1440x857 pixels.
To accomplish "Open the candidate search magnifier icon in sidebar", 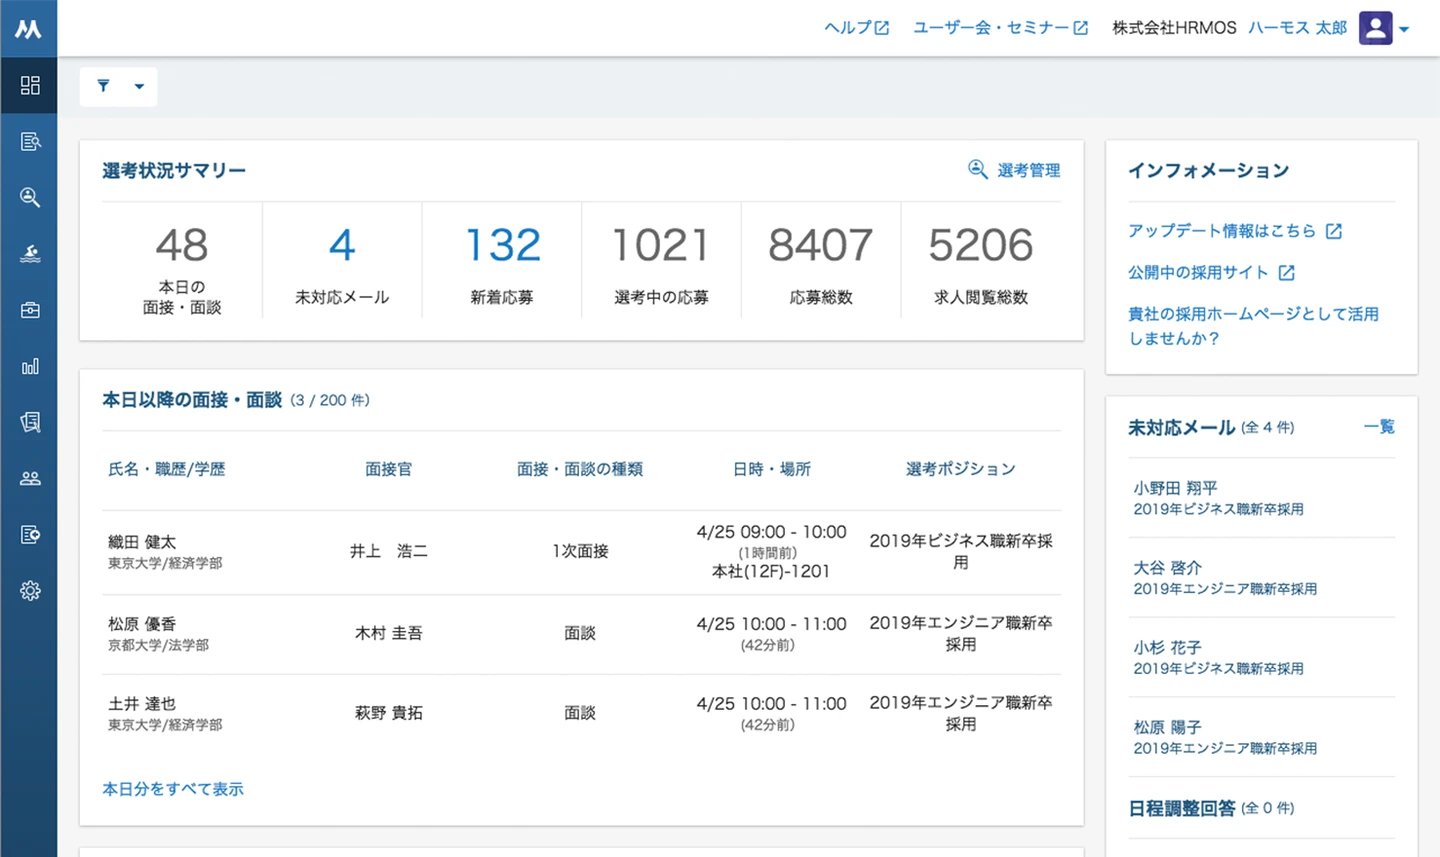I will pyautogui.click(x=30, y=197).
